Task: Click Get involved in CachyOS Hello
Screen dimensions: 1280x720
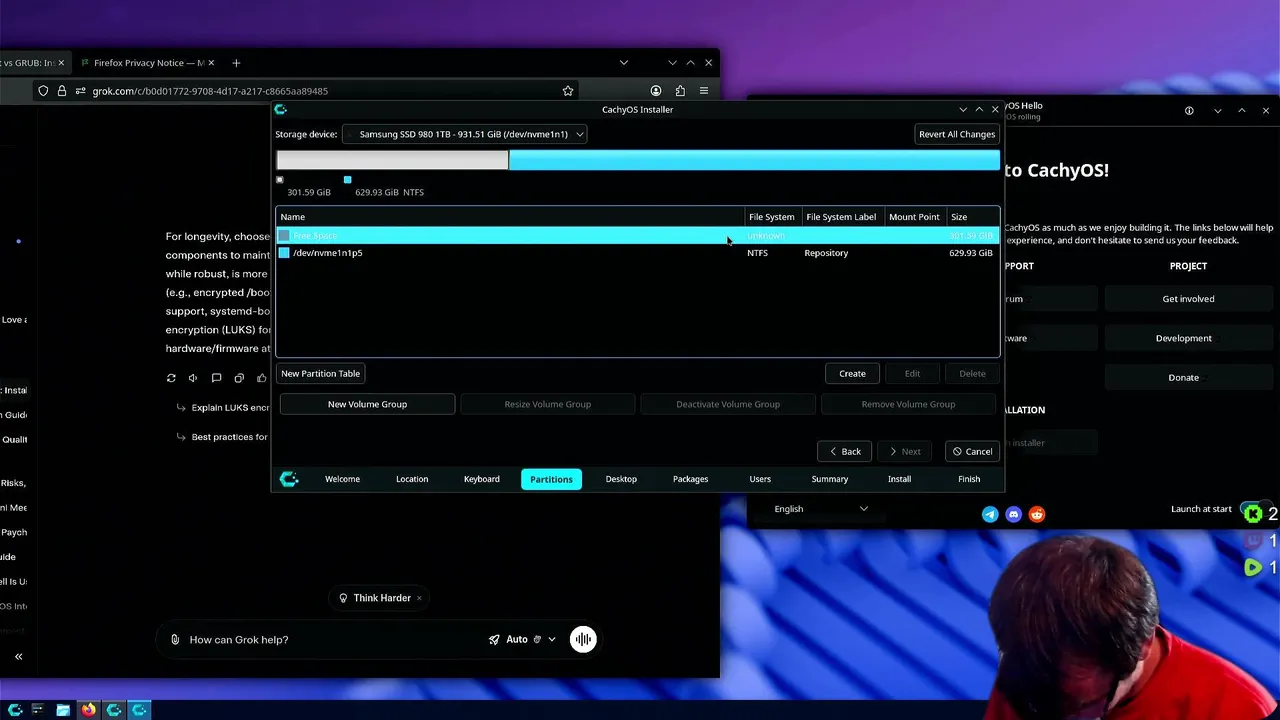Action: (x=1188, y=299)
